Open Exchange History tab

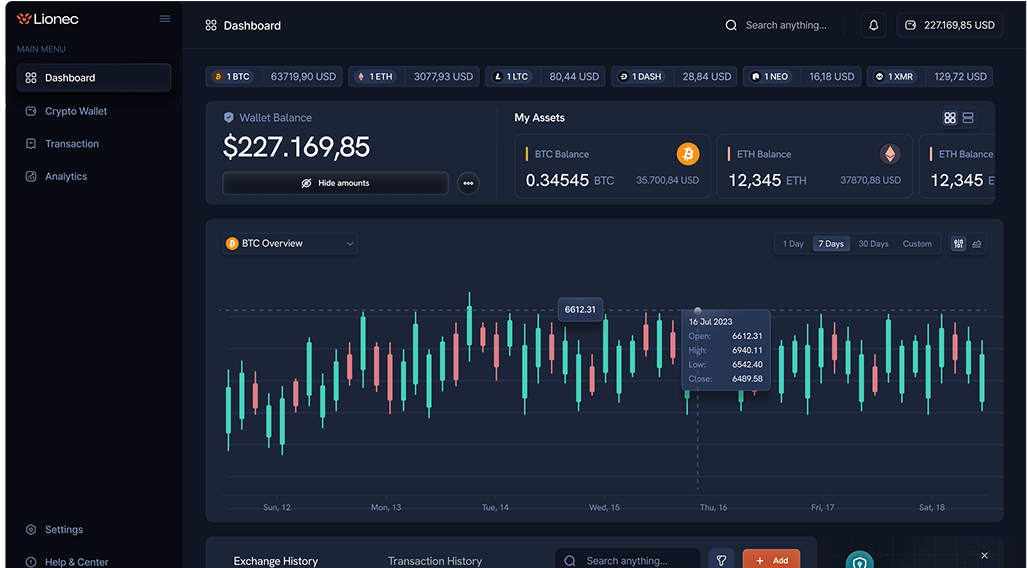click(x=276, y=561)
